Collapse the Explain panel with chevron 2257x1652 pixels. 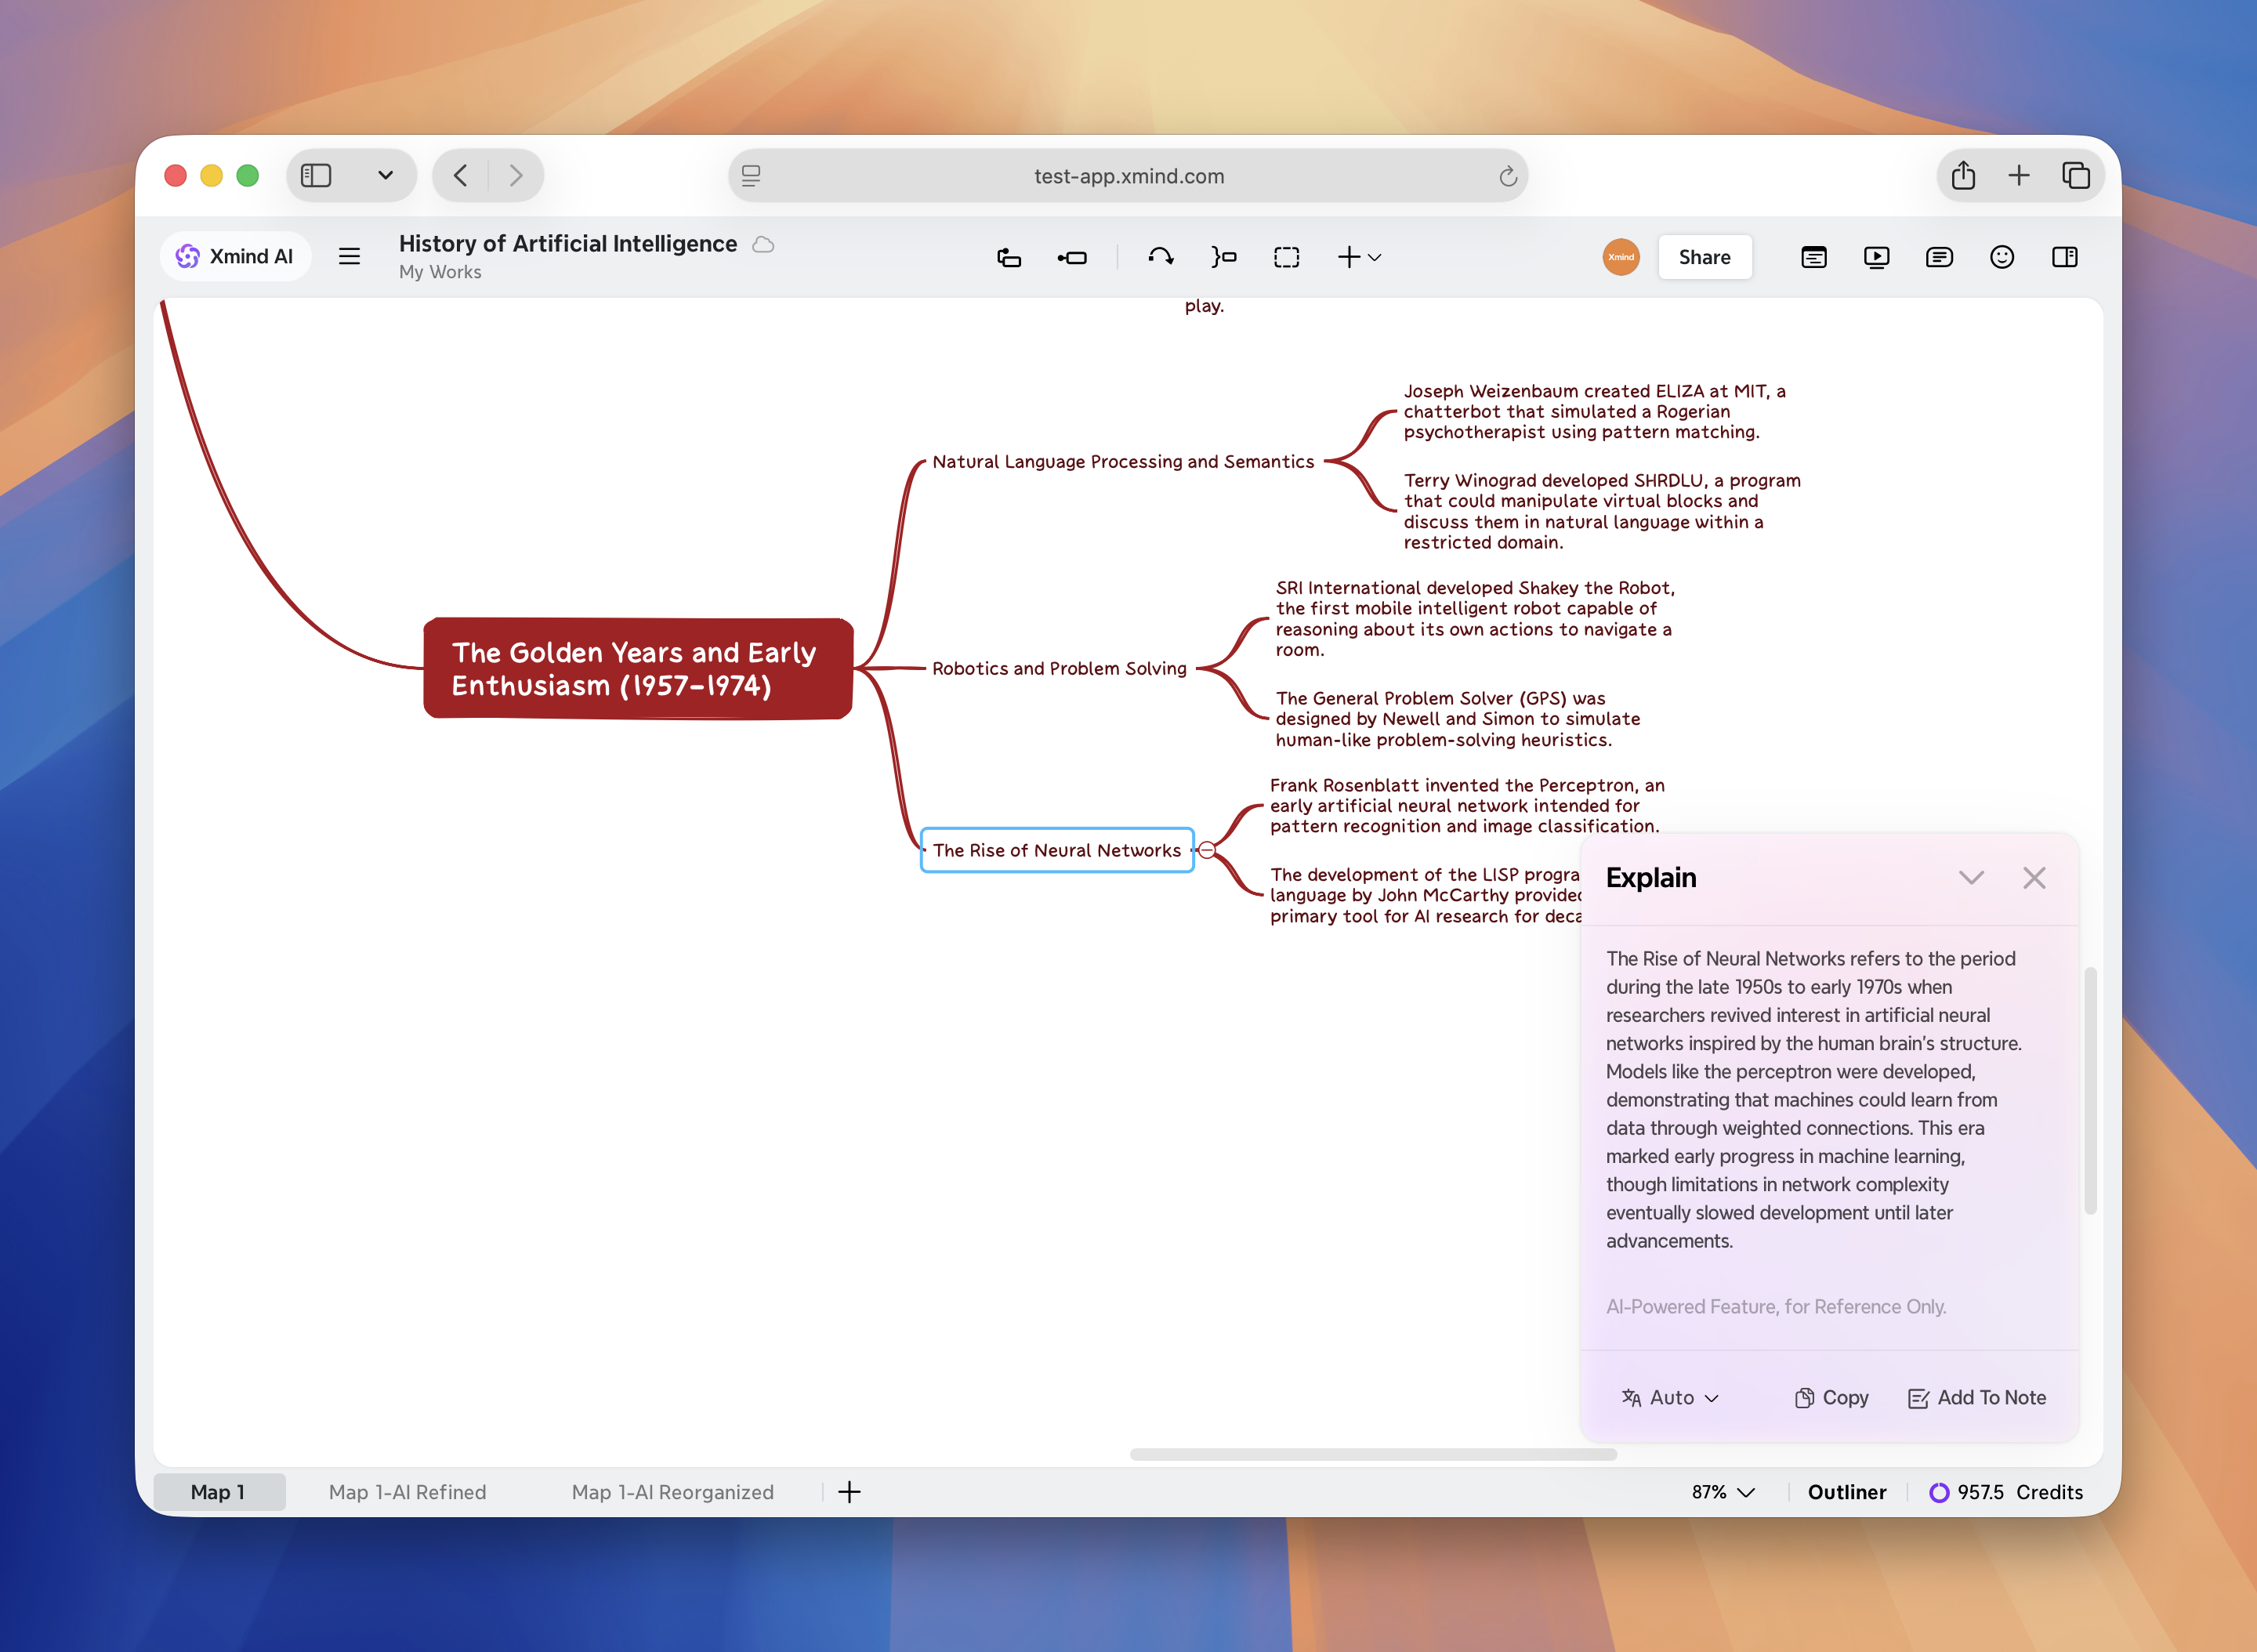[x=1971, y=878]
